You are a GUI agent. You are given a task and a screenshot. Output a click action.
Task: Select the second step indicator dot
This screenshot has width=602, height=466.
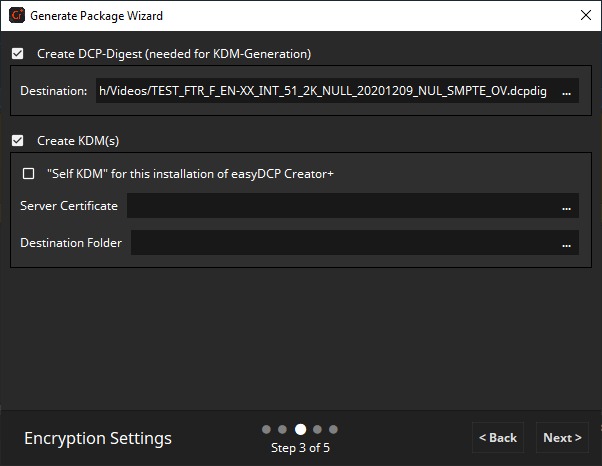[283, 429]
